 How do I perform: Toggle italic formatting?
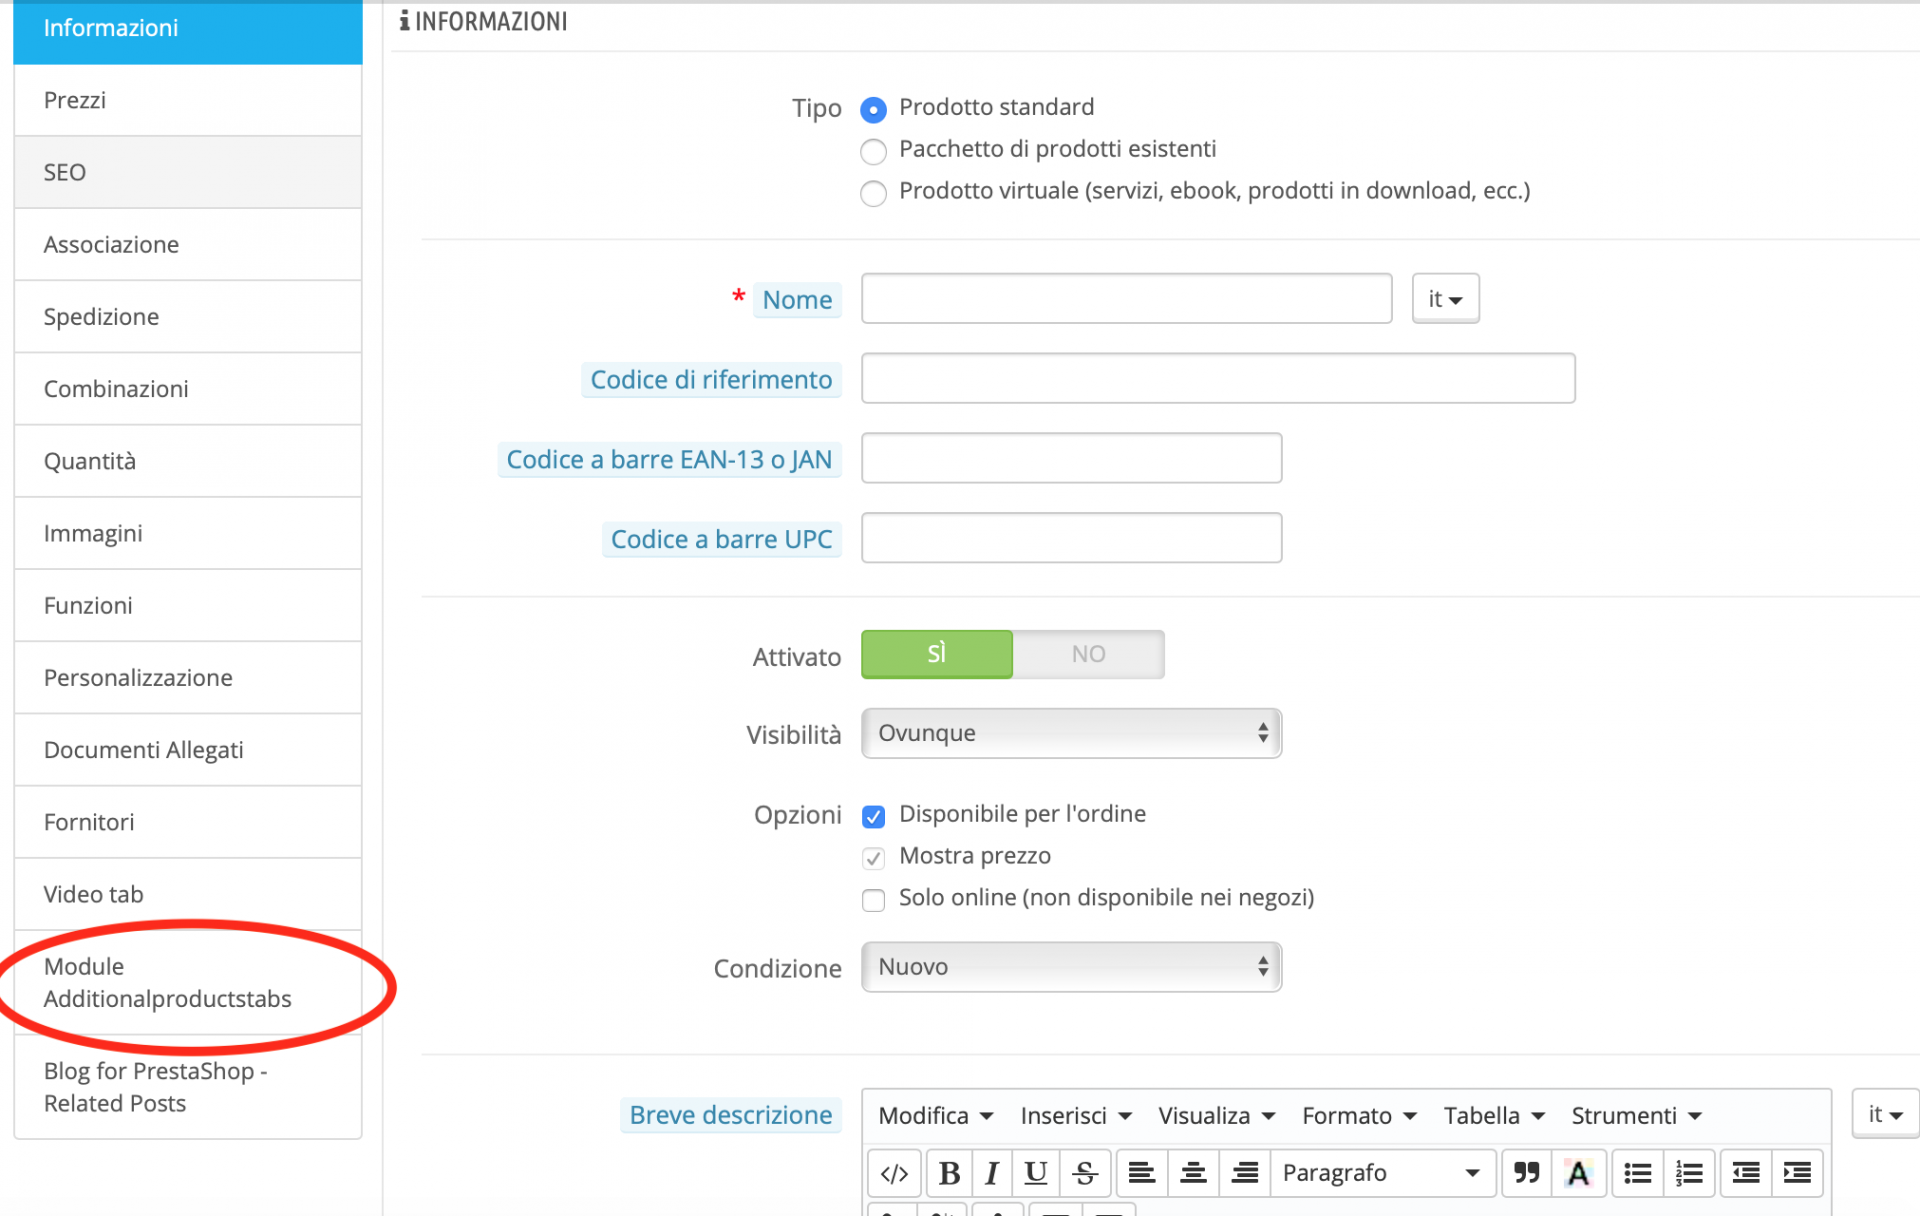991,1173
